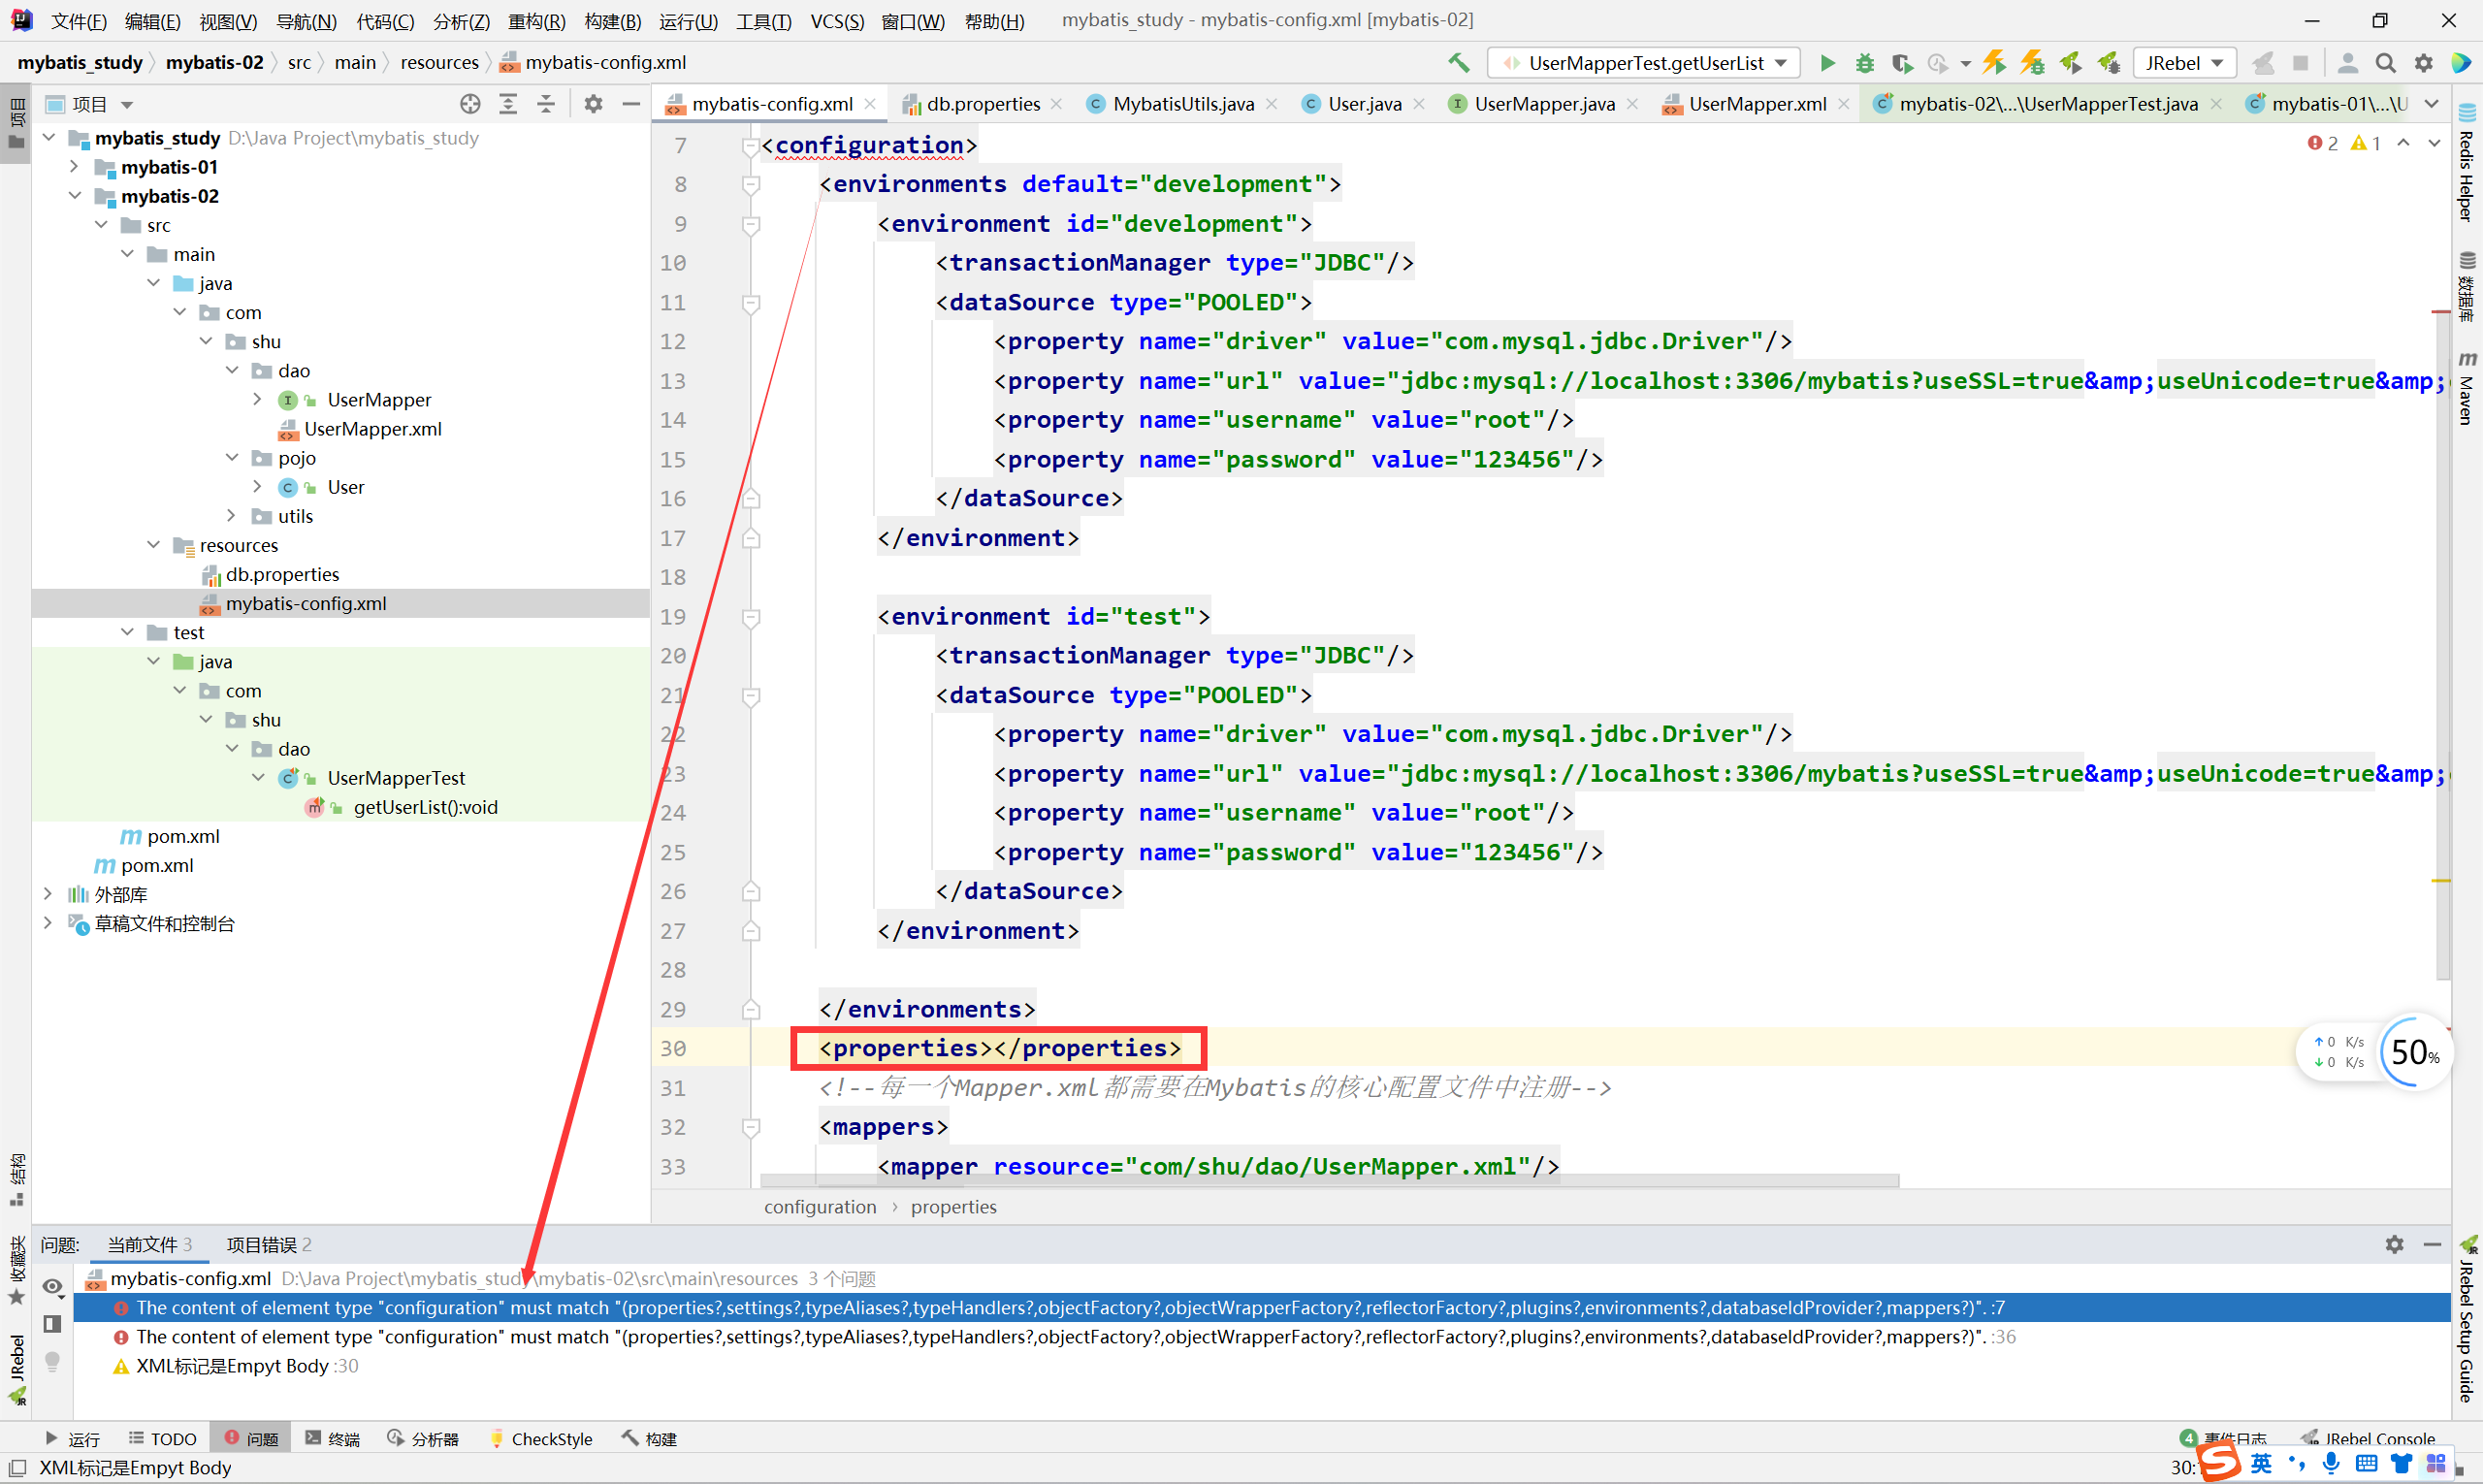
Task: Open the TODO tool window button
Action: 163,1438
